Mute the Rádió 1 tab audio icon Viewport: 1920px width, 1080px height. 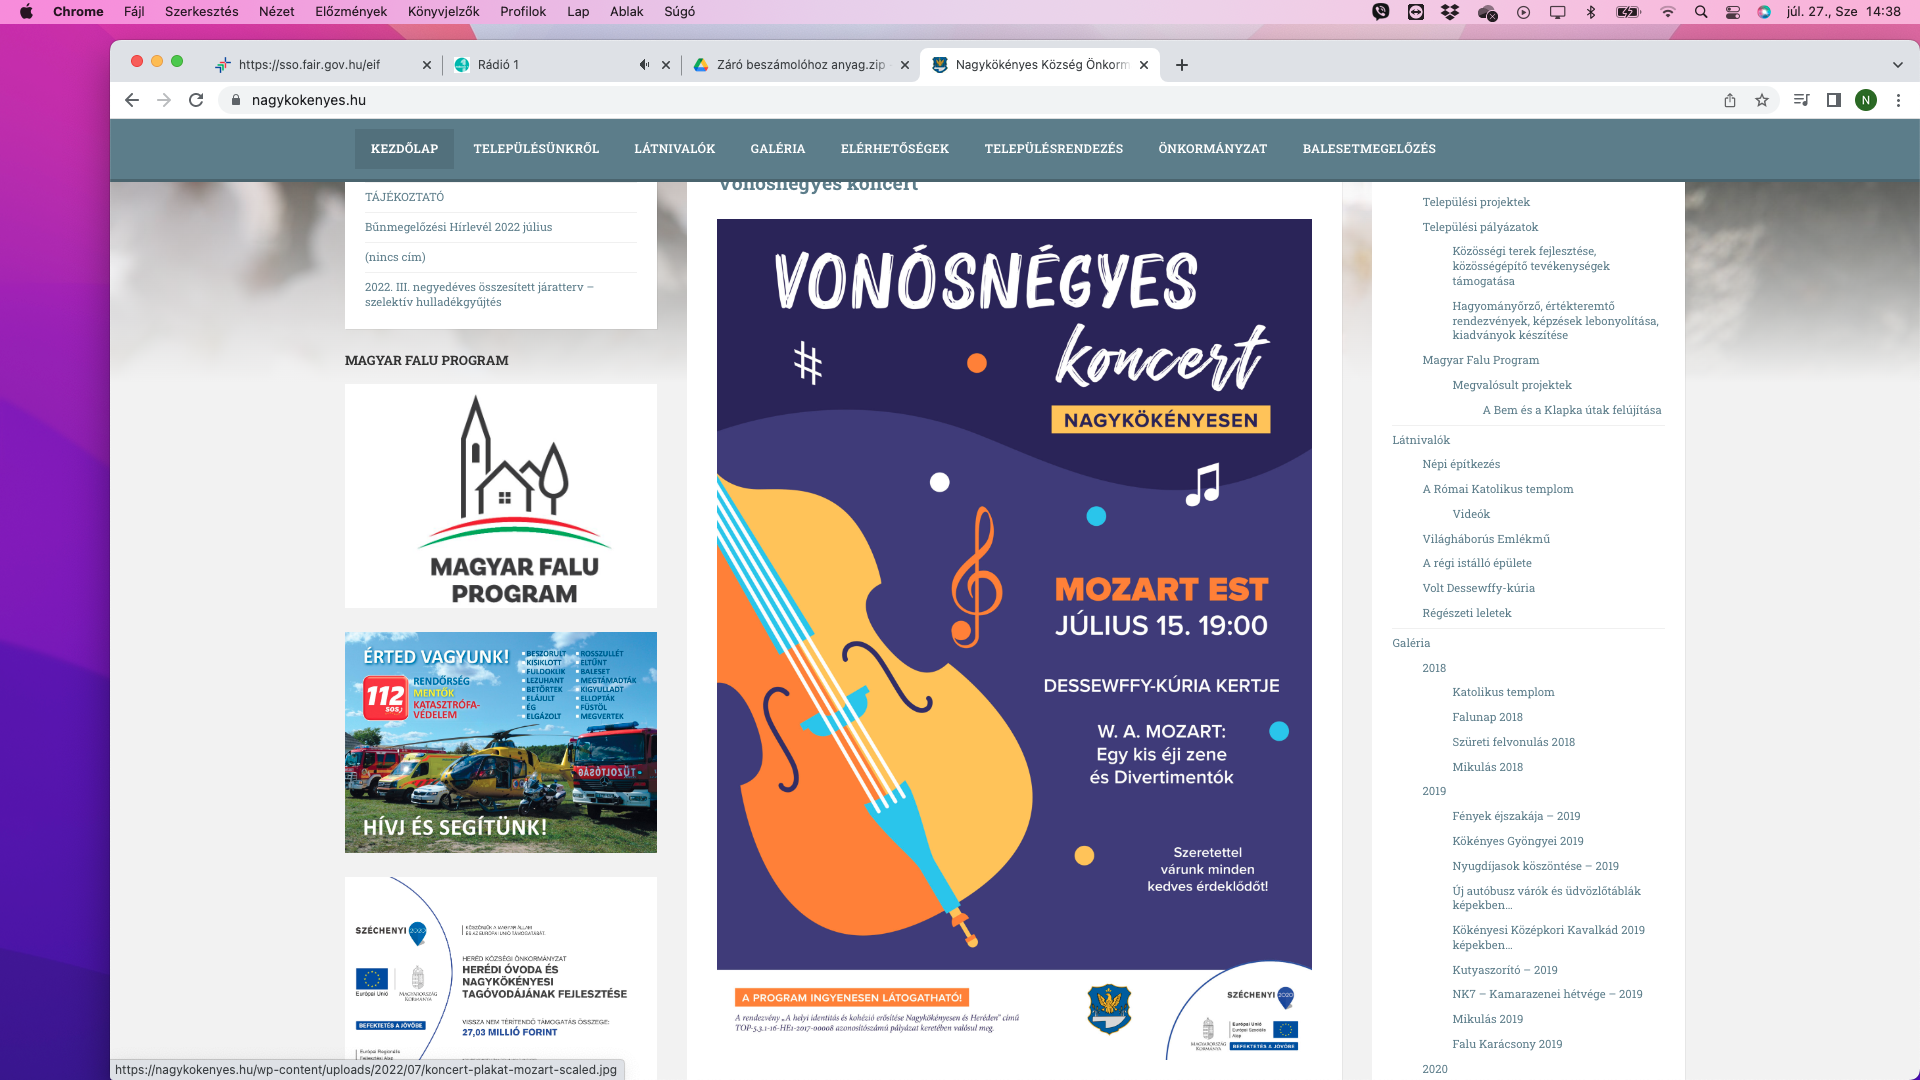pyautogui.click(x=644, y=65)
